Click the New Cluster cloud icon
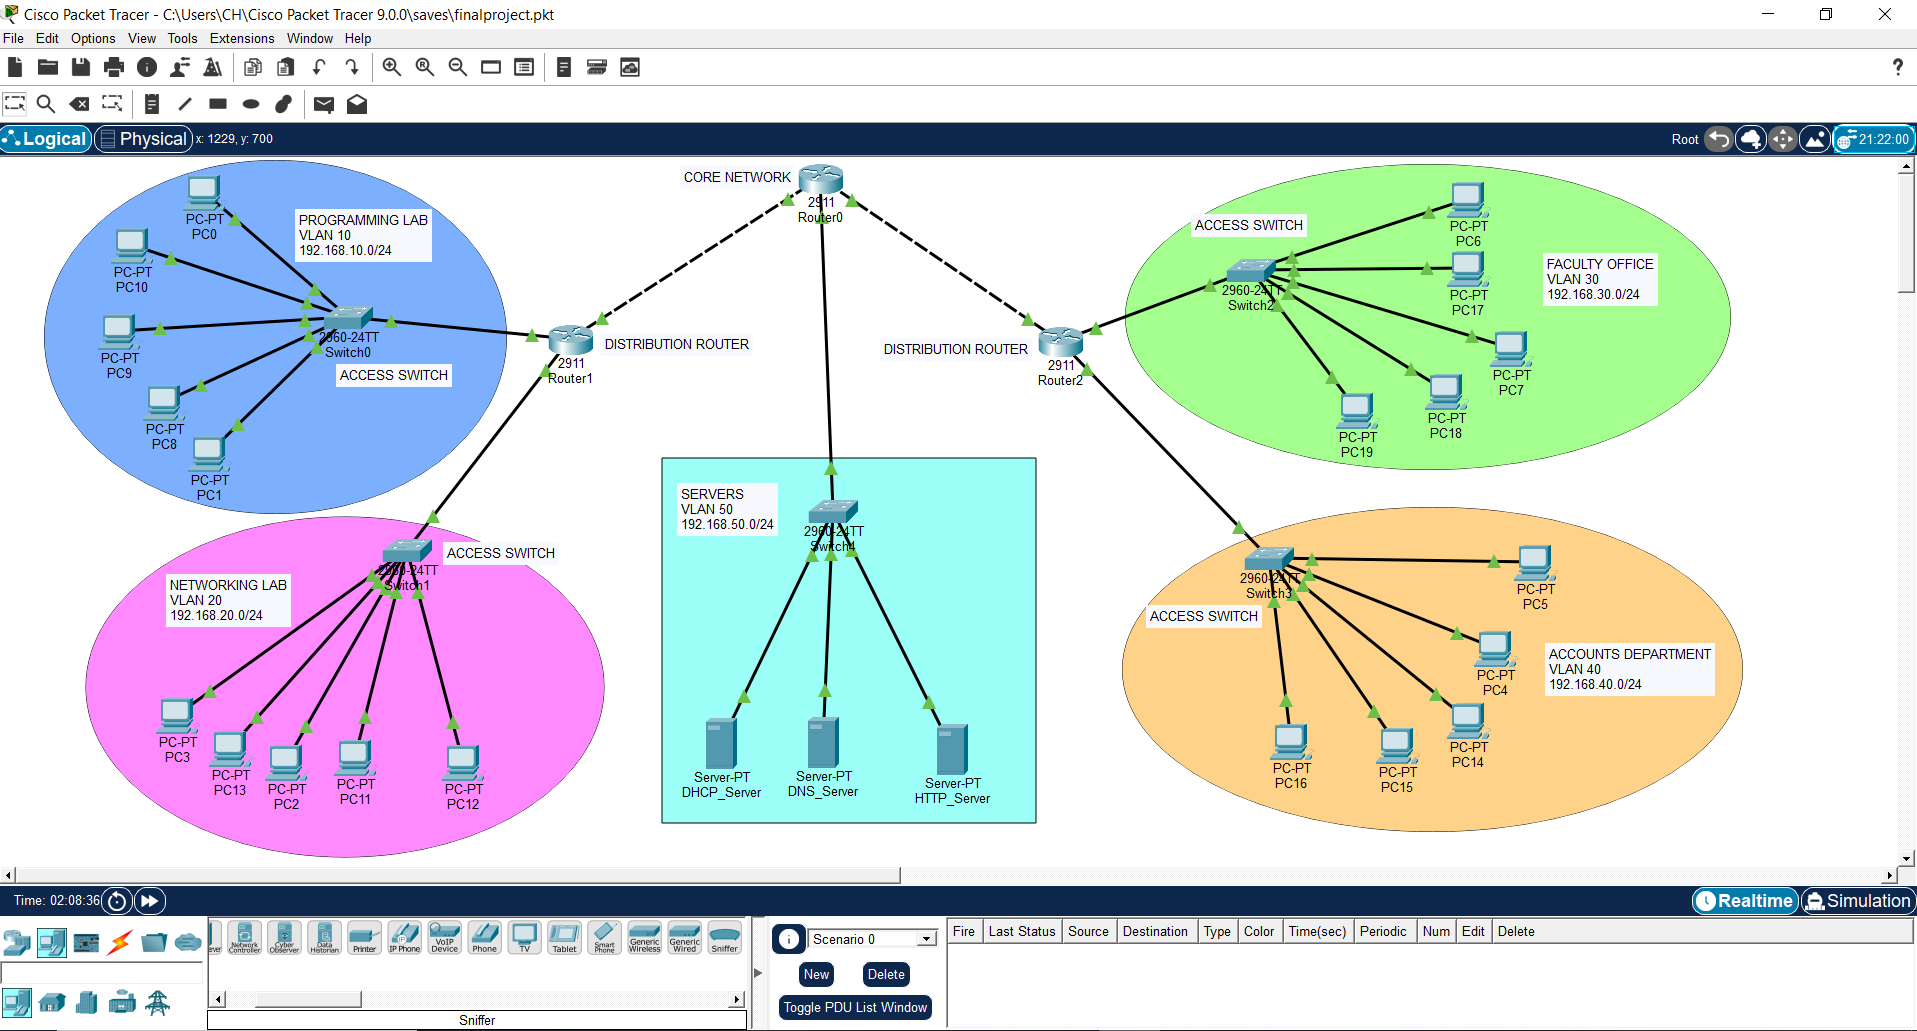The width and height of the screenshot is (1917, 1031). click(1750, 139)
